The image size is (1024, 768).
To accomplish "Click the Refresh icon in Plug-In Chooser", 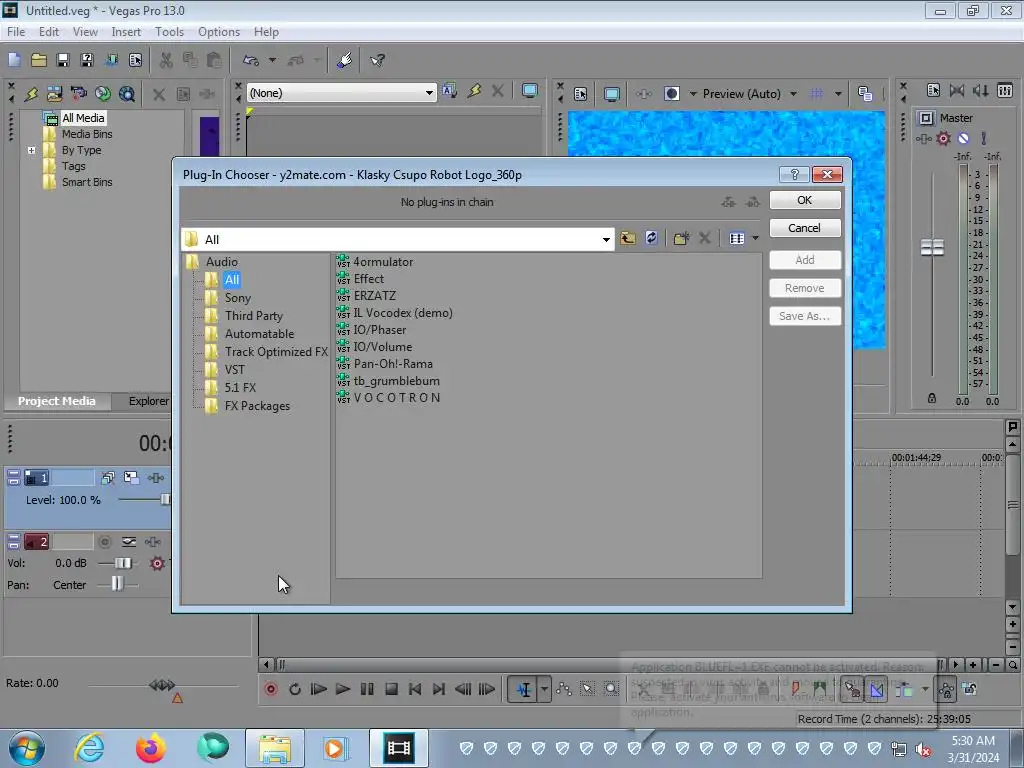I will pos(651,238).
